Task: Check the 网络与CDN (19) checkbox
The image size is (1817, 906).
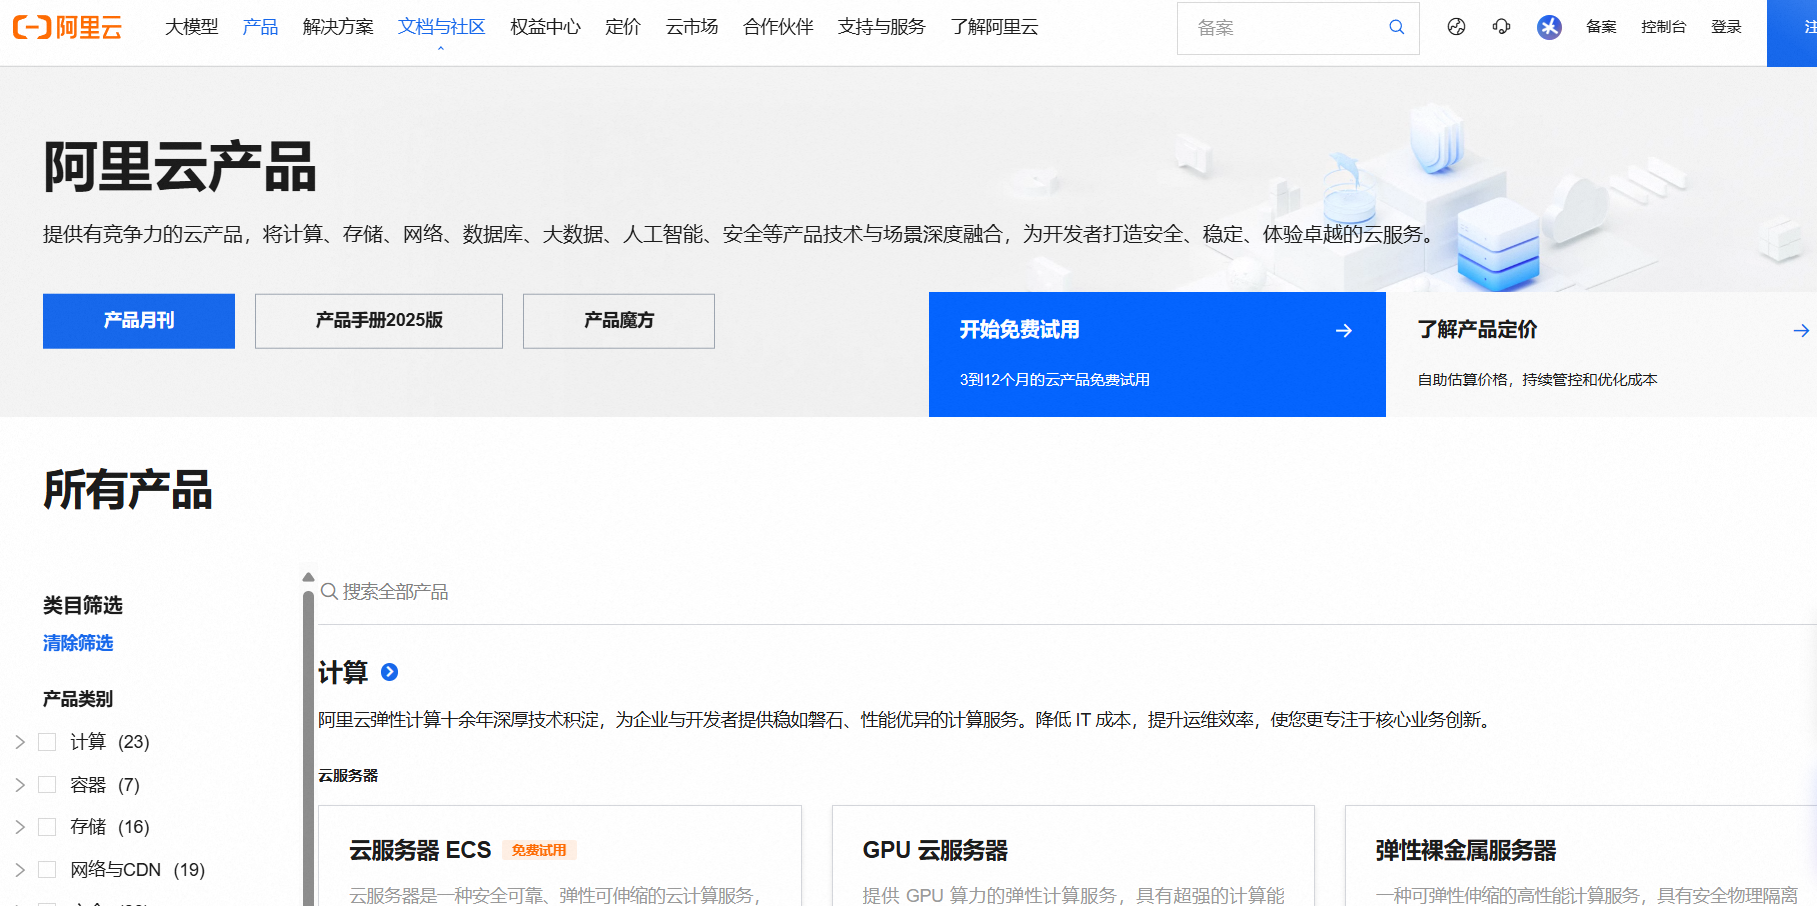Action: (x=47, y=870)
